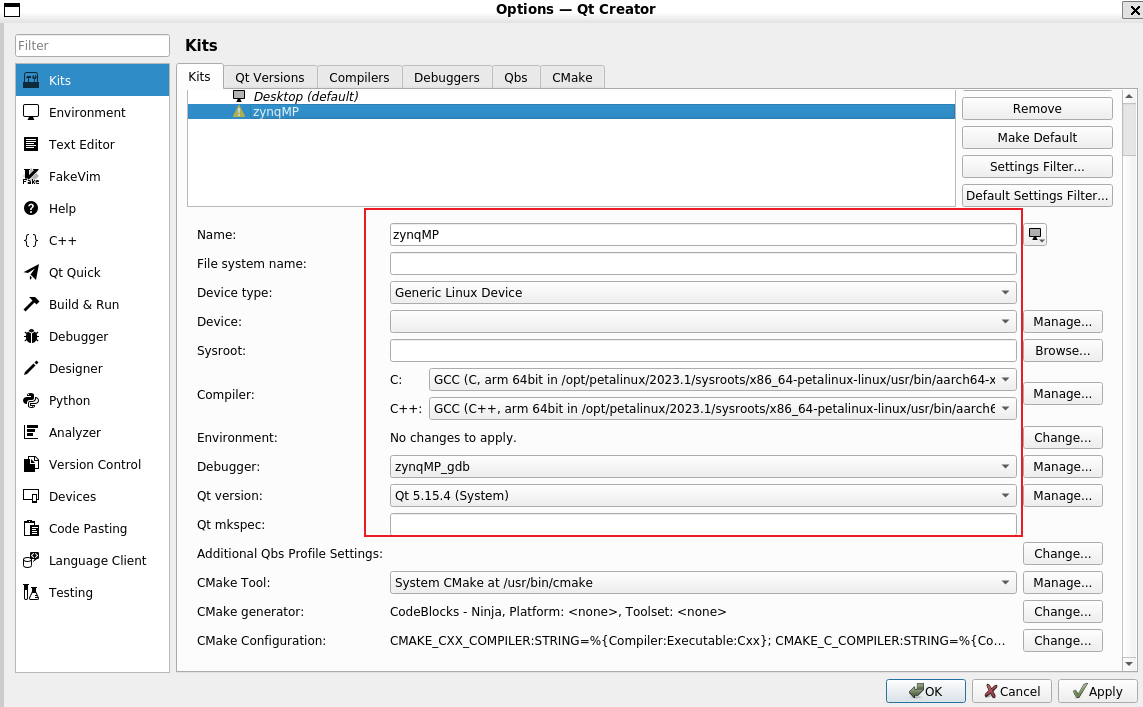The height and width of the screenshot is (707, 1143).
Task: Open the Kits category icon in sidebar
Action: coord(31,80)
